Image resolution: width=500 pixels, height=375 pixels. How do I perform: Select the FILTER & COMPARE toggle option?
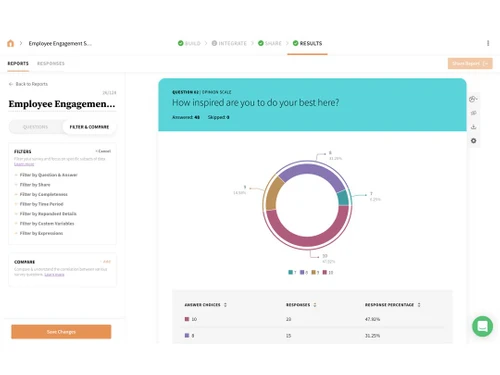tap(89, 127)
